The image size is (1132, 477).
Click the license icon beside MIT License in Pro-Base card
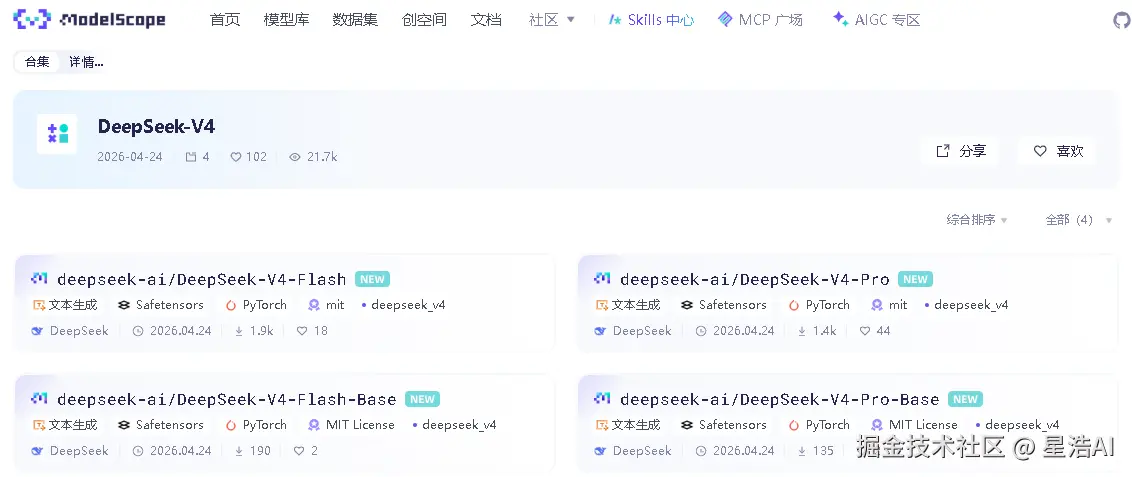pos(876,425)
